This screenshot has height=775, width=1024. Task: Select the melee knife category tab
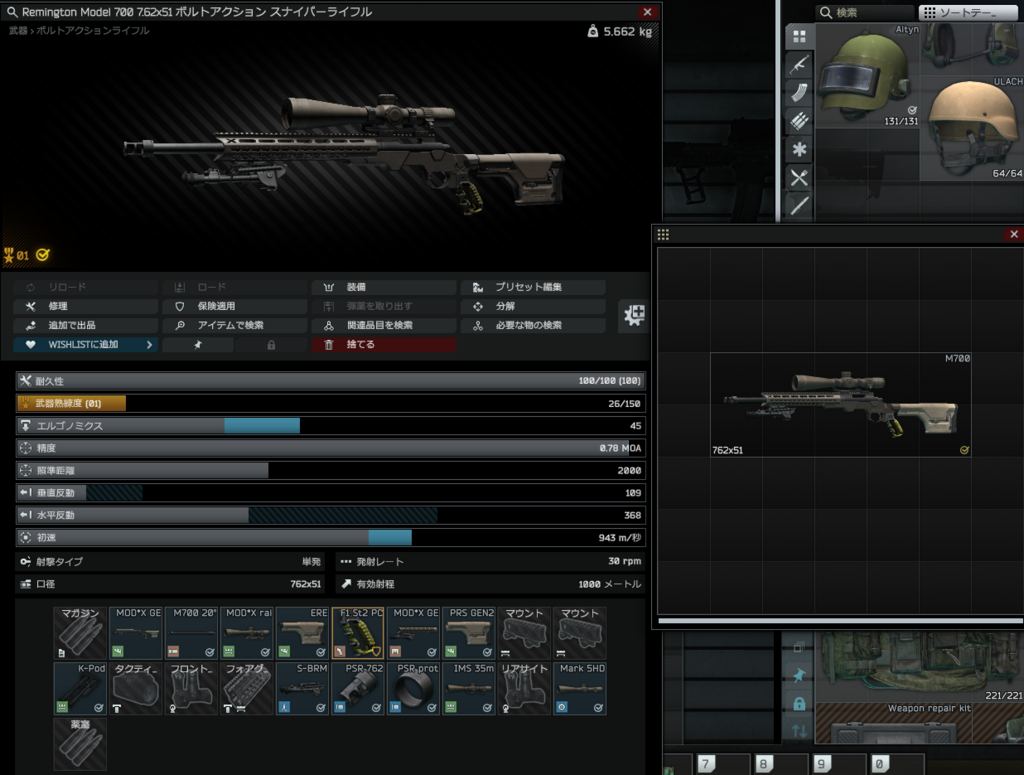pyautogui.click(x=799, y=206)
